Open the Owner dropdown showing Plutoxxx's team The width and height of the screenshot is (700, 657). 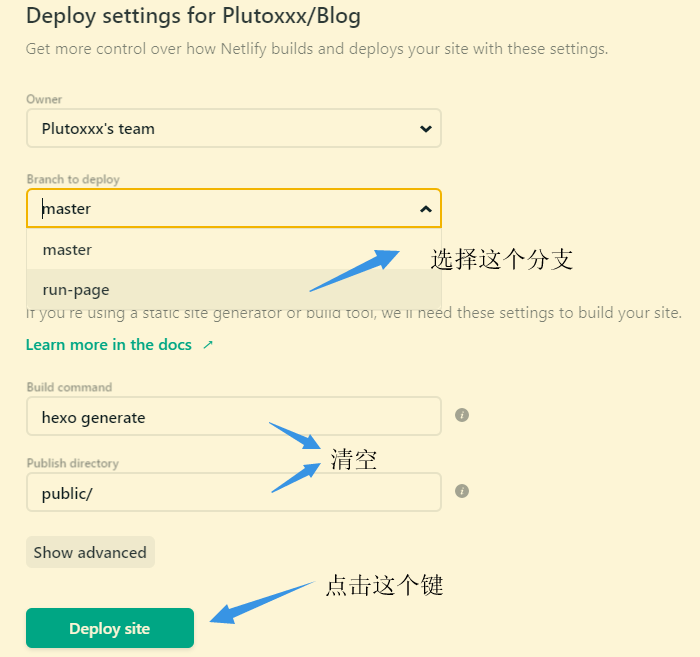pos(233,129)
